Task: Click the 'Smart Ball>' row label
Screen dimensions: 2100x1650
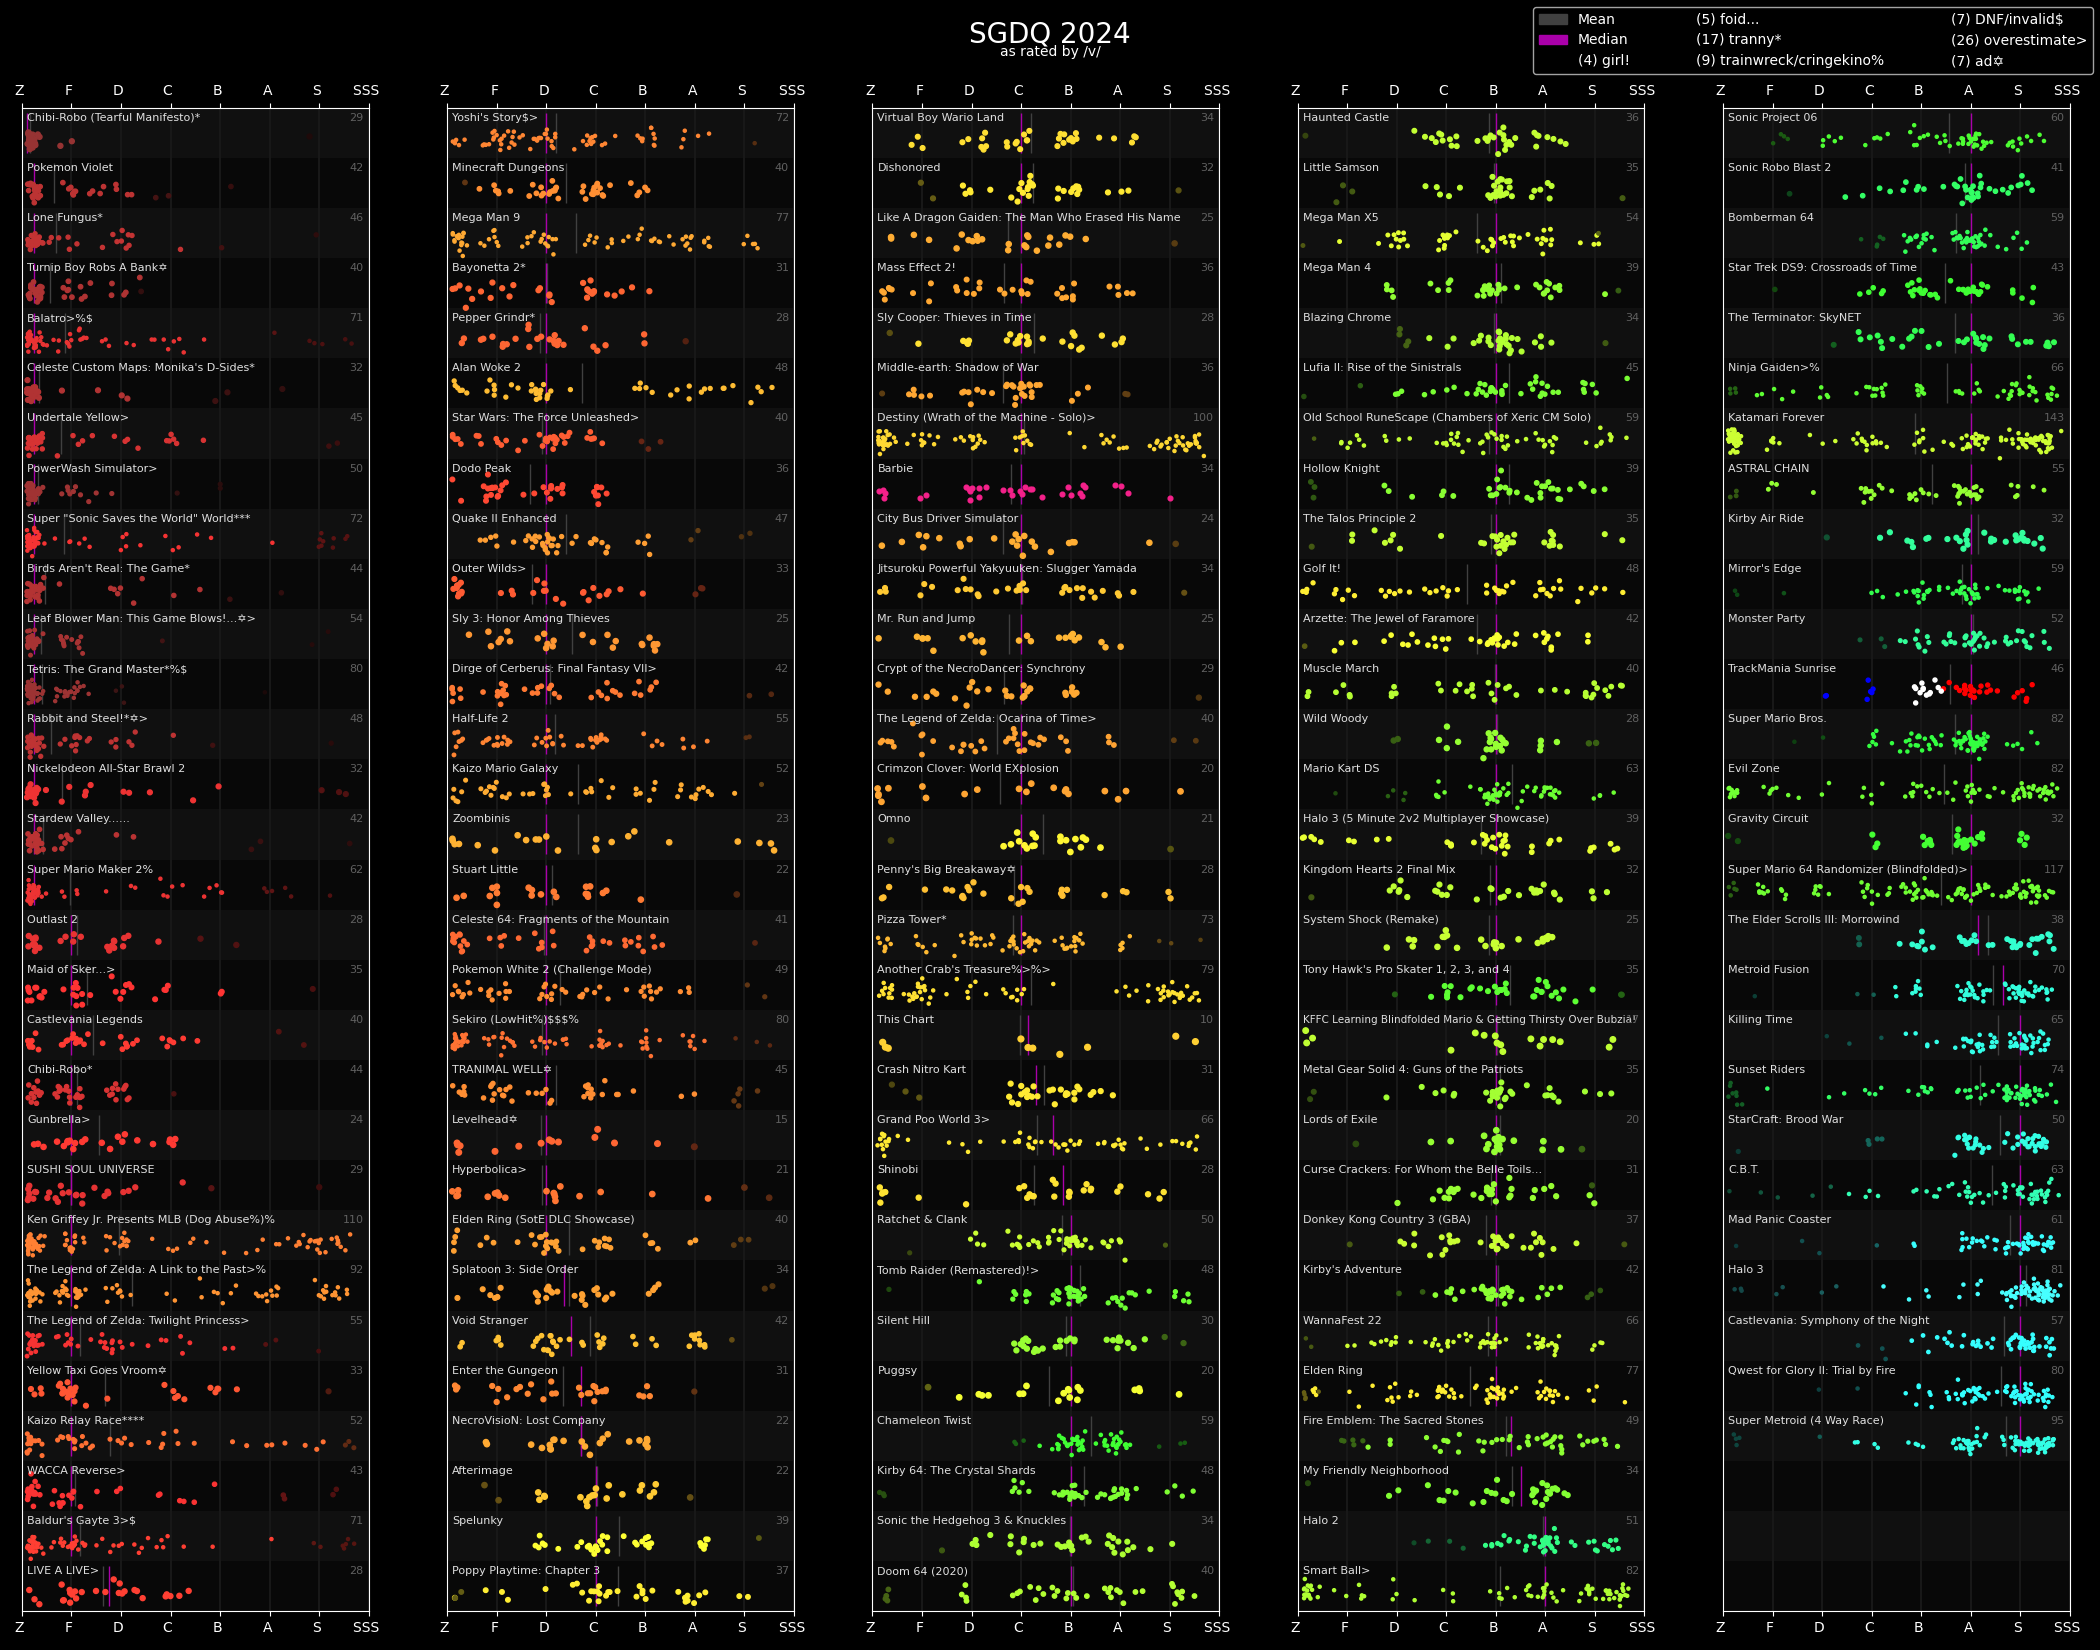Action: click(1336, 1570)
